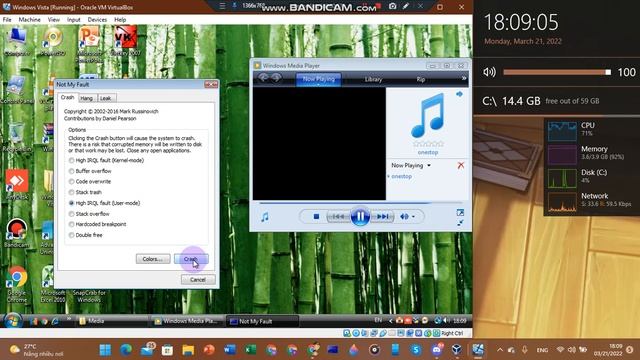Go back in Windows Media Player
Image resolution: width=640 pixels, height=360 pixels.
264,78
